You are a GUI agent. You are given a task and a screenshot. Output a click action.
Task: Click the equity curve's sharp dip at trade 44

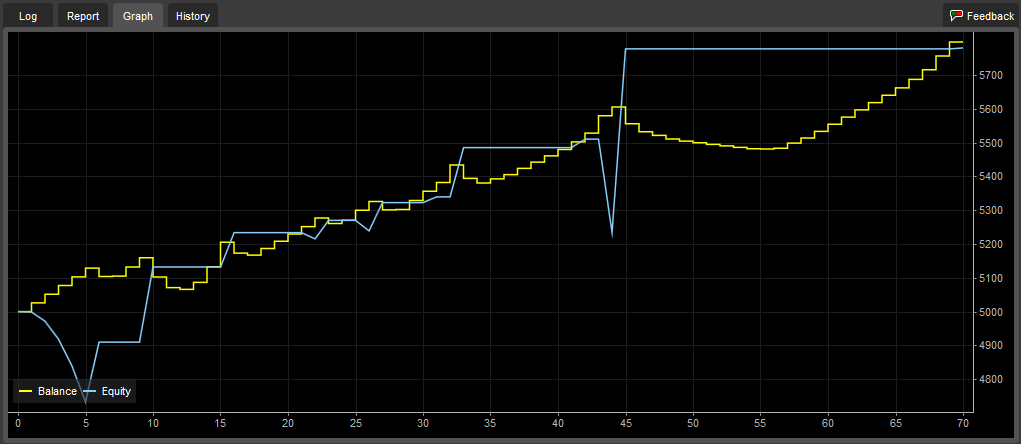[612, 237]
